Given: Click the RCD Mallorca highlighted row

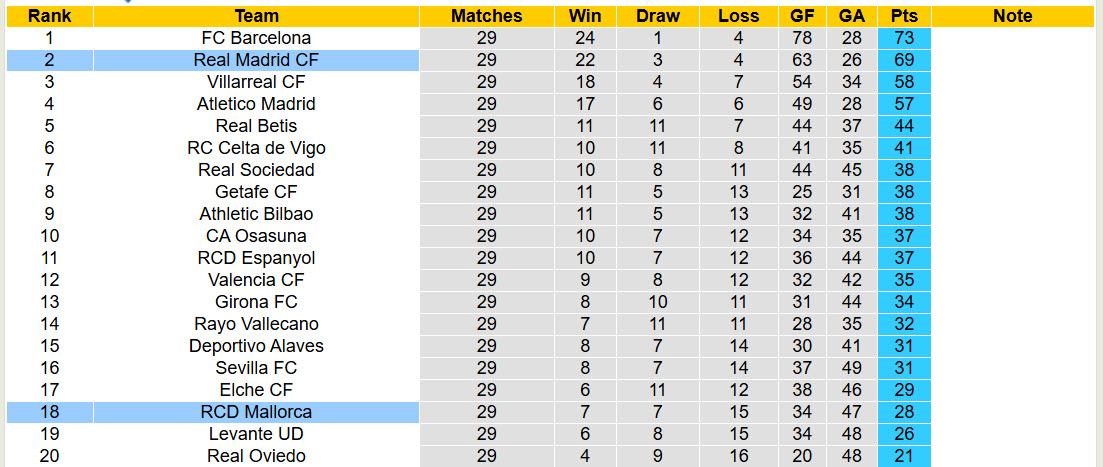Looking at the screenshot, I should [256, 412].
